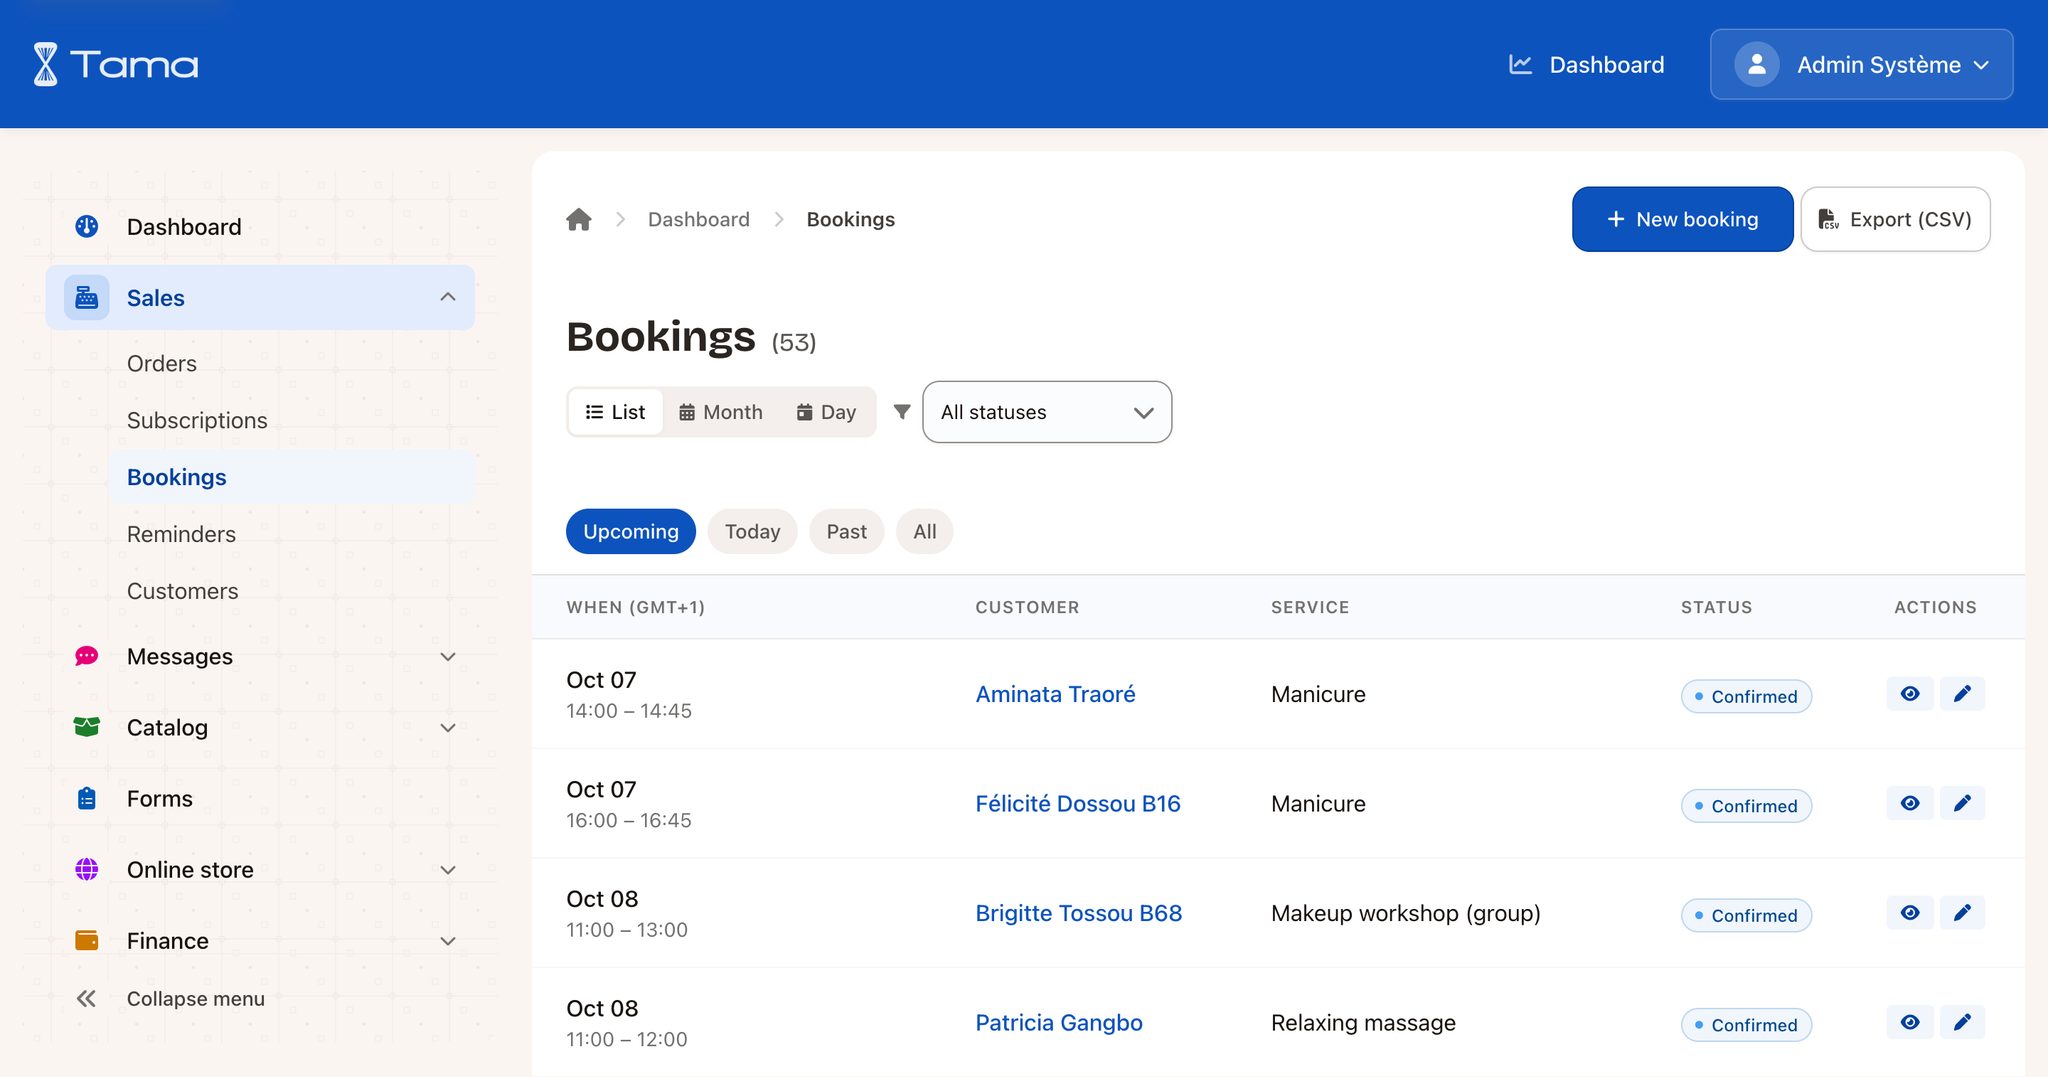Edit Aminata Traoré's booking with pencil icon
Screen dimensions: 2048x1077
click(x=1962, y=694)
